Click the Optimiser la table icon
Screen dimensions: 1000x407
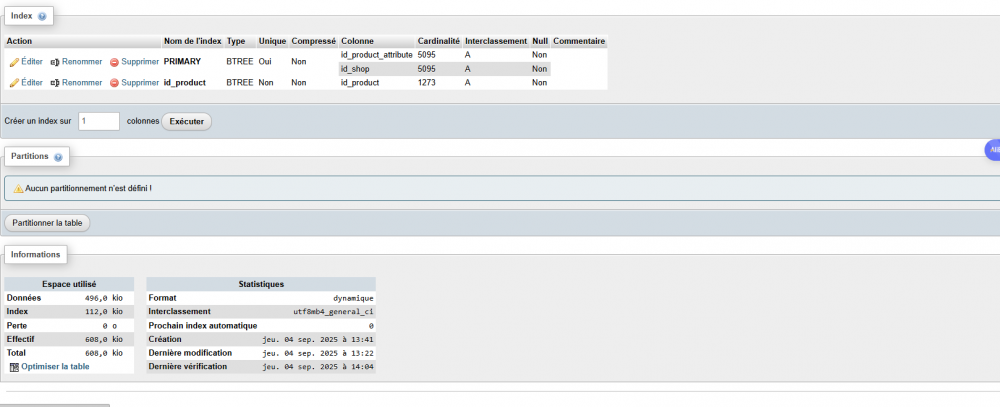15,367
